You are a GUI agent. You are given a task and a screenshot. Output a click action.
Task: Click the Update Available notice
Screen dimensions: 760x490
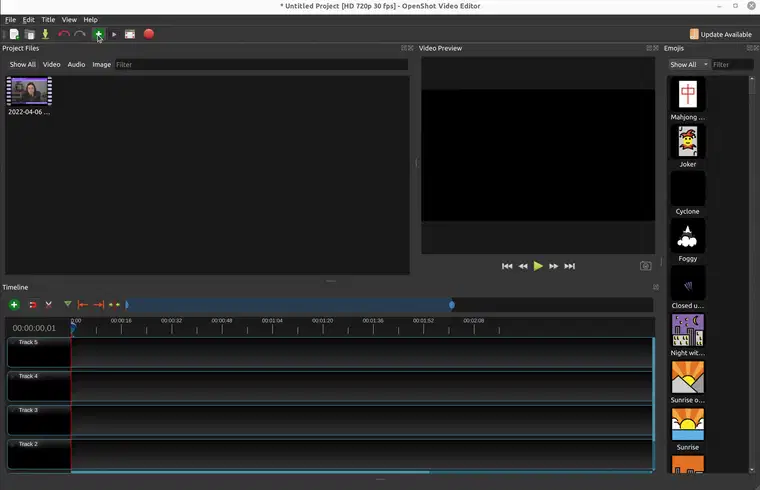click(721, 34)
